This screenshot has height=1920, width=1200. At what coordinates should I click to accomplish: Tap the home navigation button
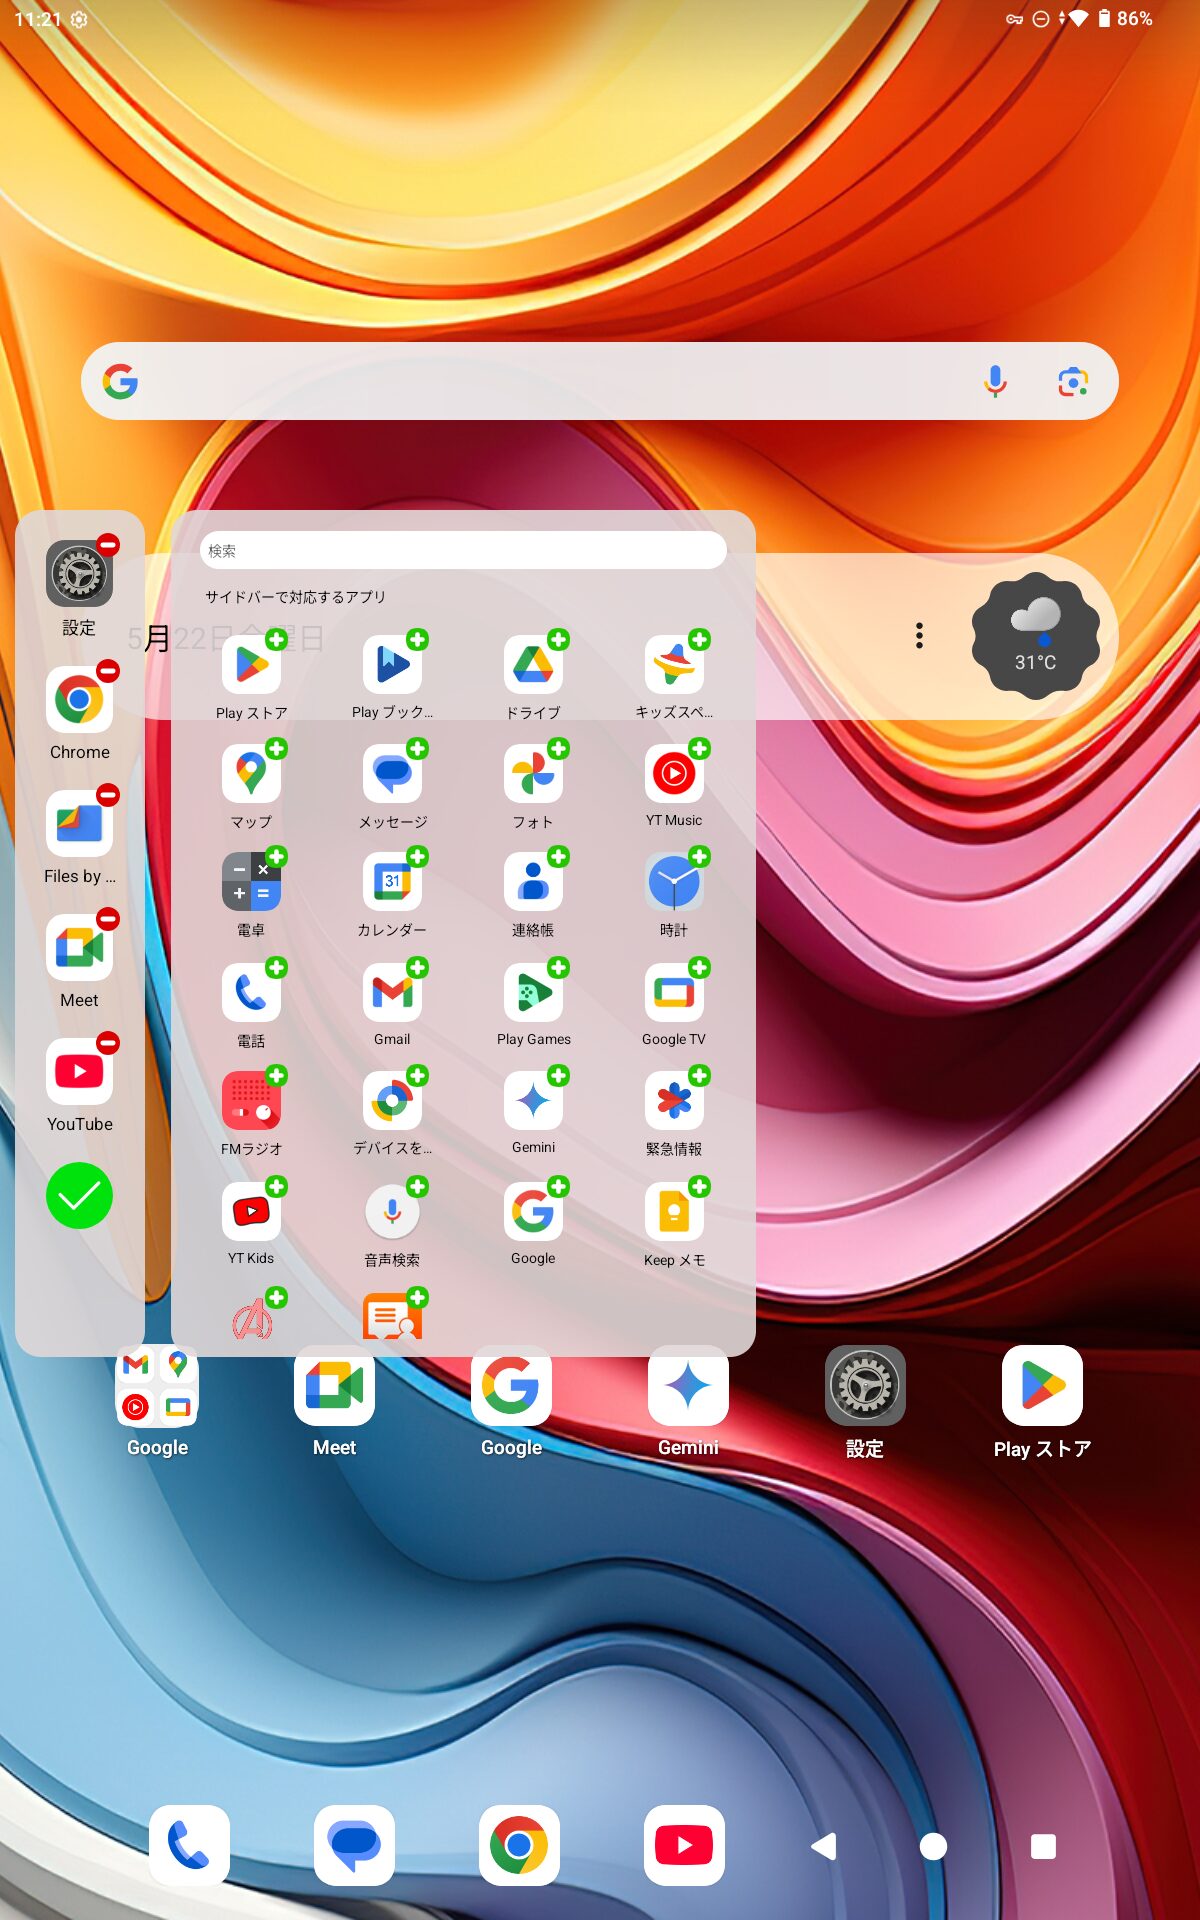(933, 1846)
